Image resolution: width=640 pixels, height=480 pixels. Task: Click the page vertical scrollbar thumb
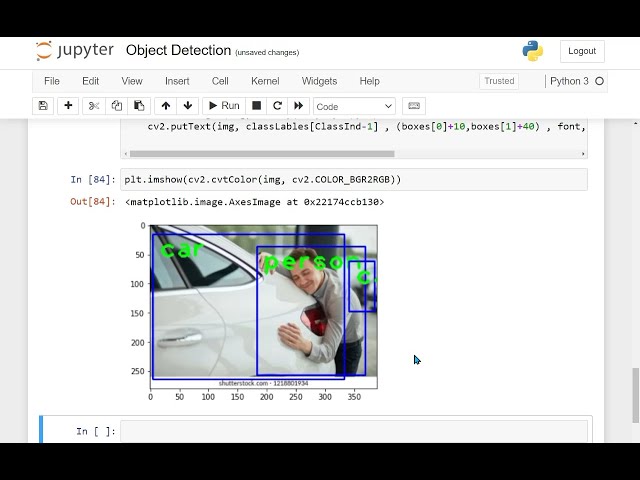click(x=636, y=395)
